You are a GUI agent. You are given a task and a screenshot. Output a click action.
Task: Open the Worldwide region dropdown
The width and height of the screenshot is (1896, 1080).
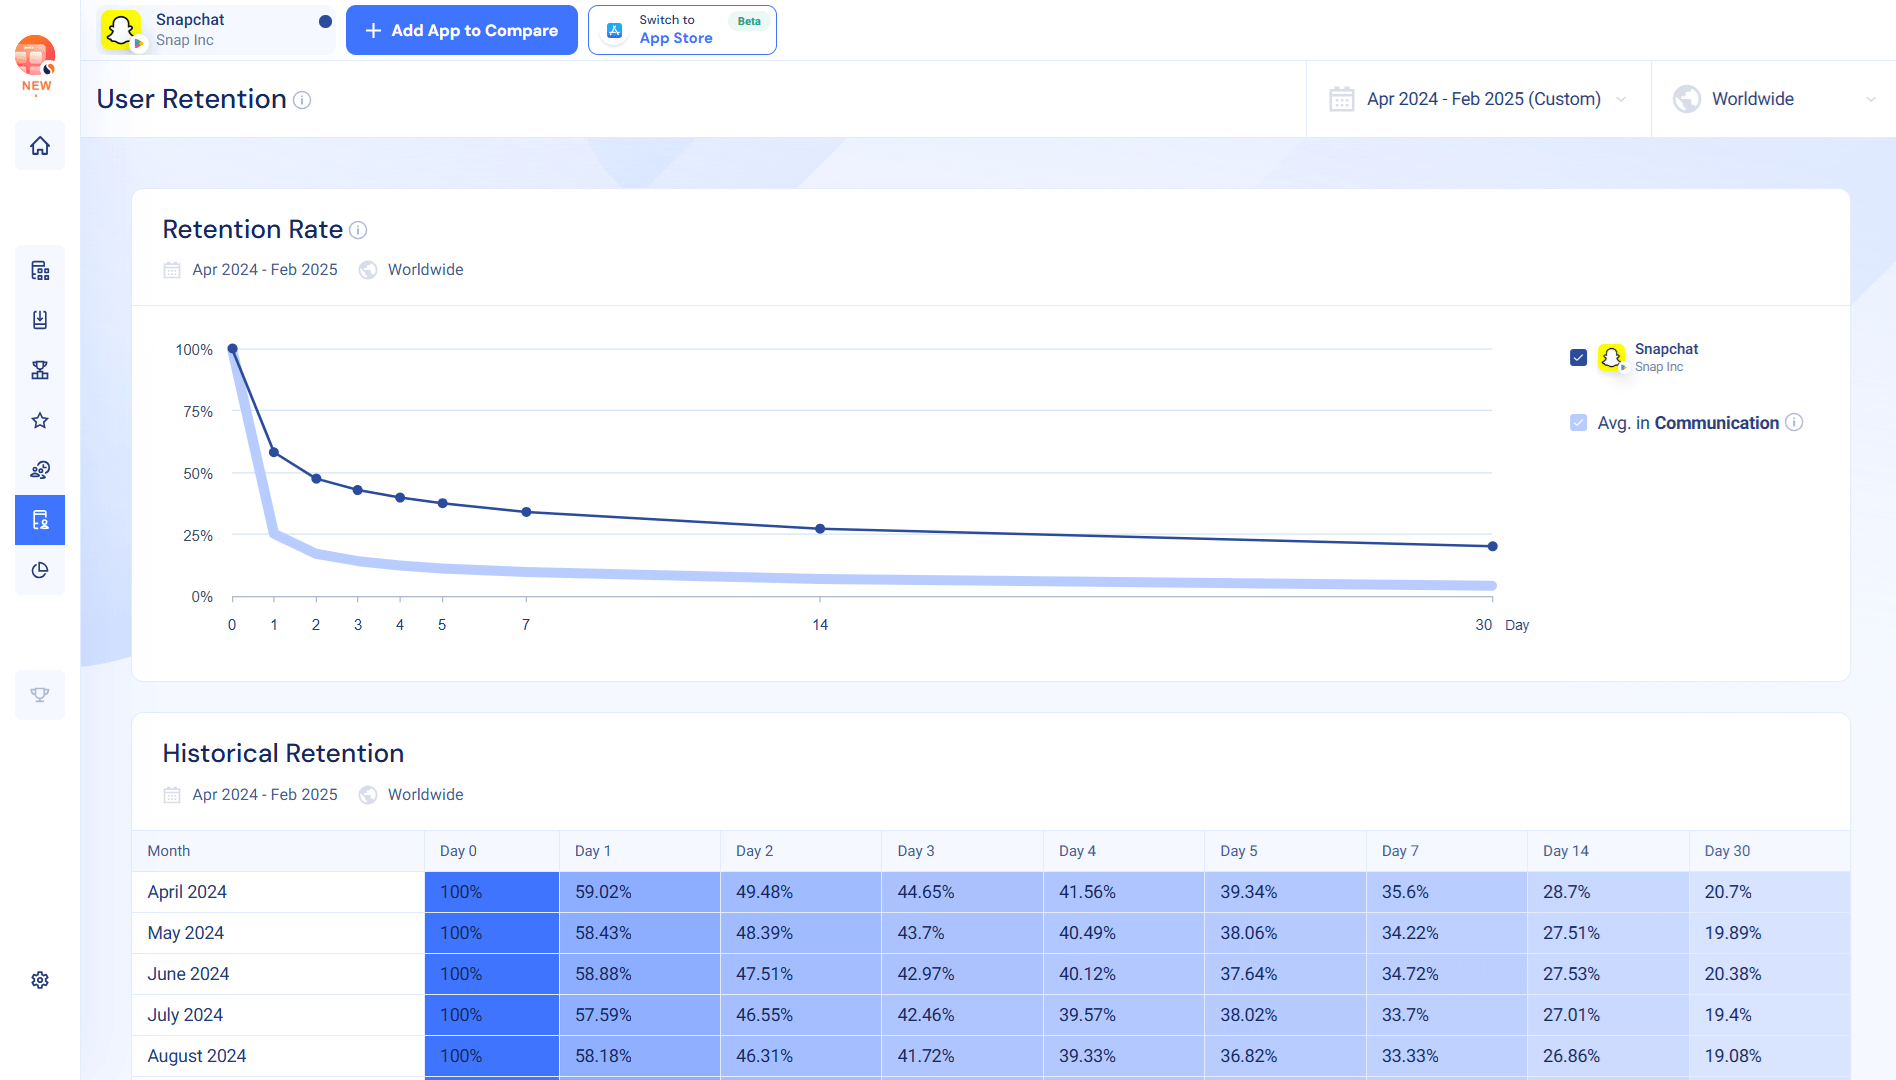pyautogui.click(x=1771, y=99)
